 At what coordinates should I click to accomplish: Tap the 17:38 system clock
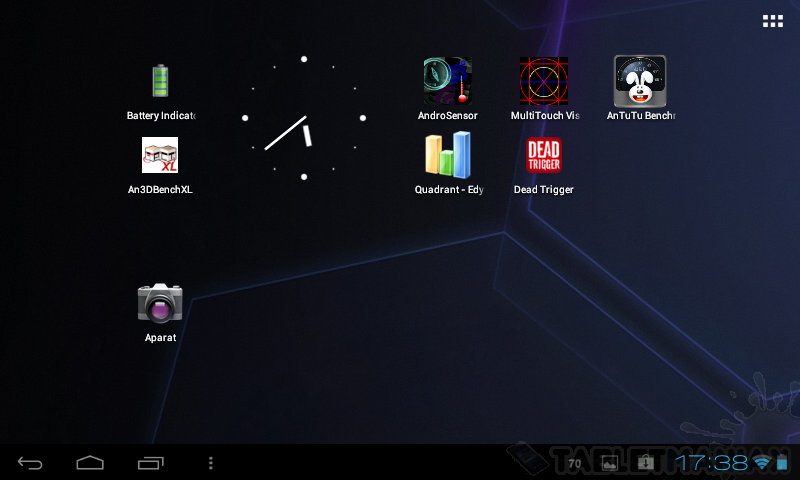711,463
